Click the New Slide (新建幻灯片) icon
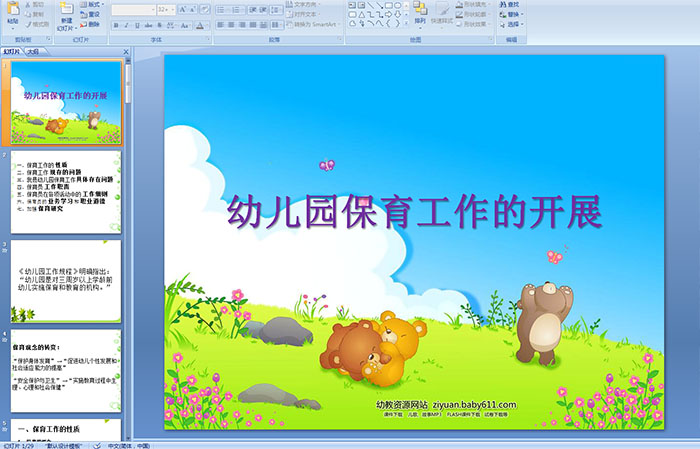 pos(67,8)
